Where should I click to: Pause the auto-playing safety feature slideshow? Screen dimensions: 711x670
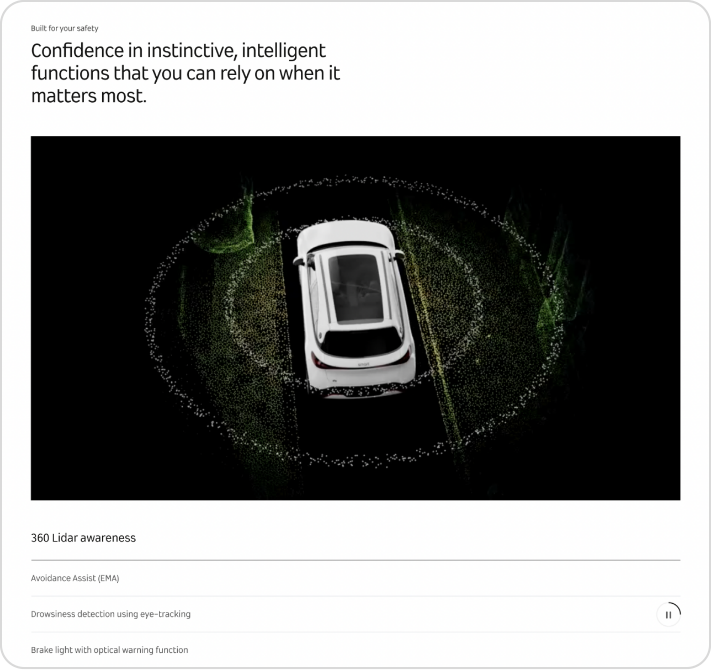[x=668, y=615]
